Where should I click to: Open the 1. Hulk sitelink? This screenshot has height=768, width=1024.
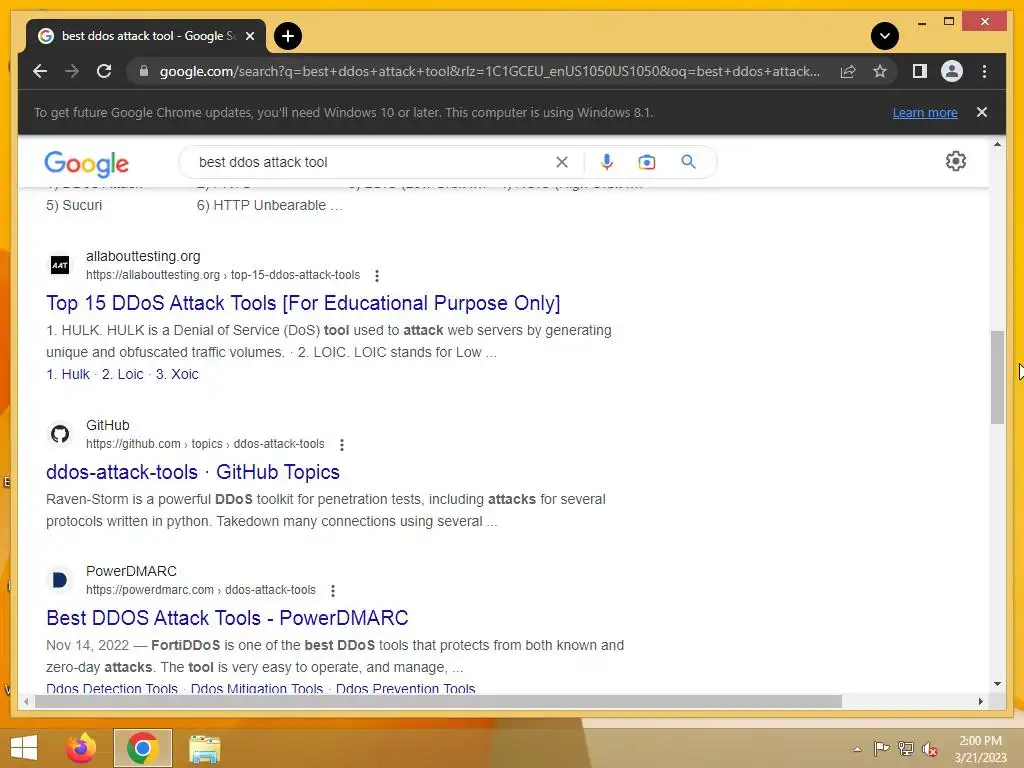[x=68, y=374]
